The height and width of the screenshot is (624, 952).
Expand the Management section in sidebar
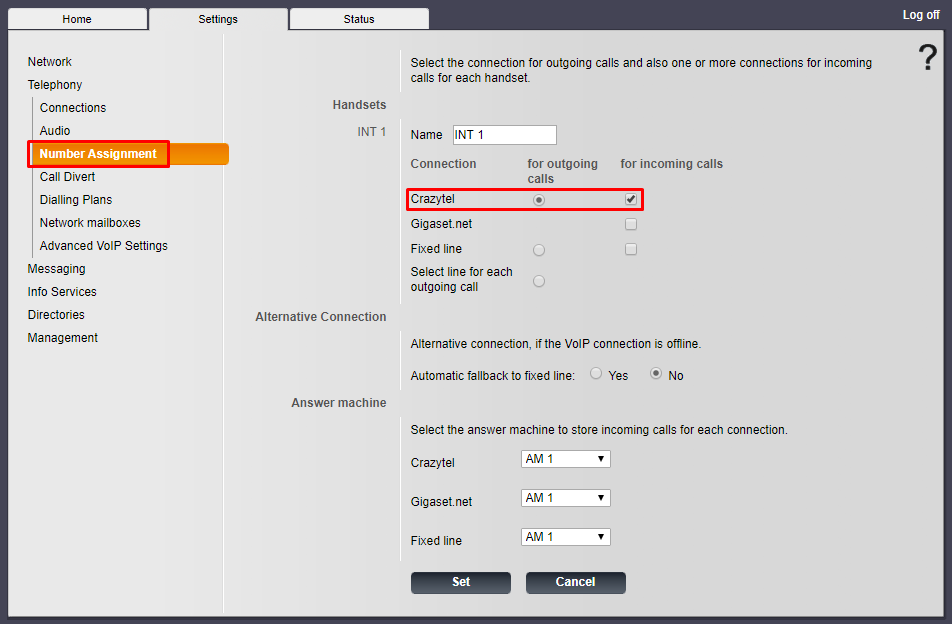62,338
